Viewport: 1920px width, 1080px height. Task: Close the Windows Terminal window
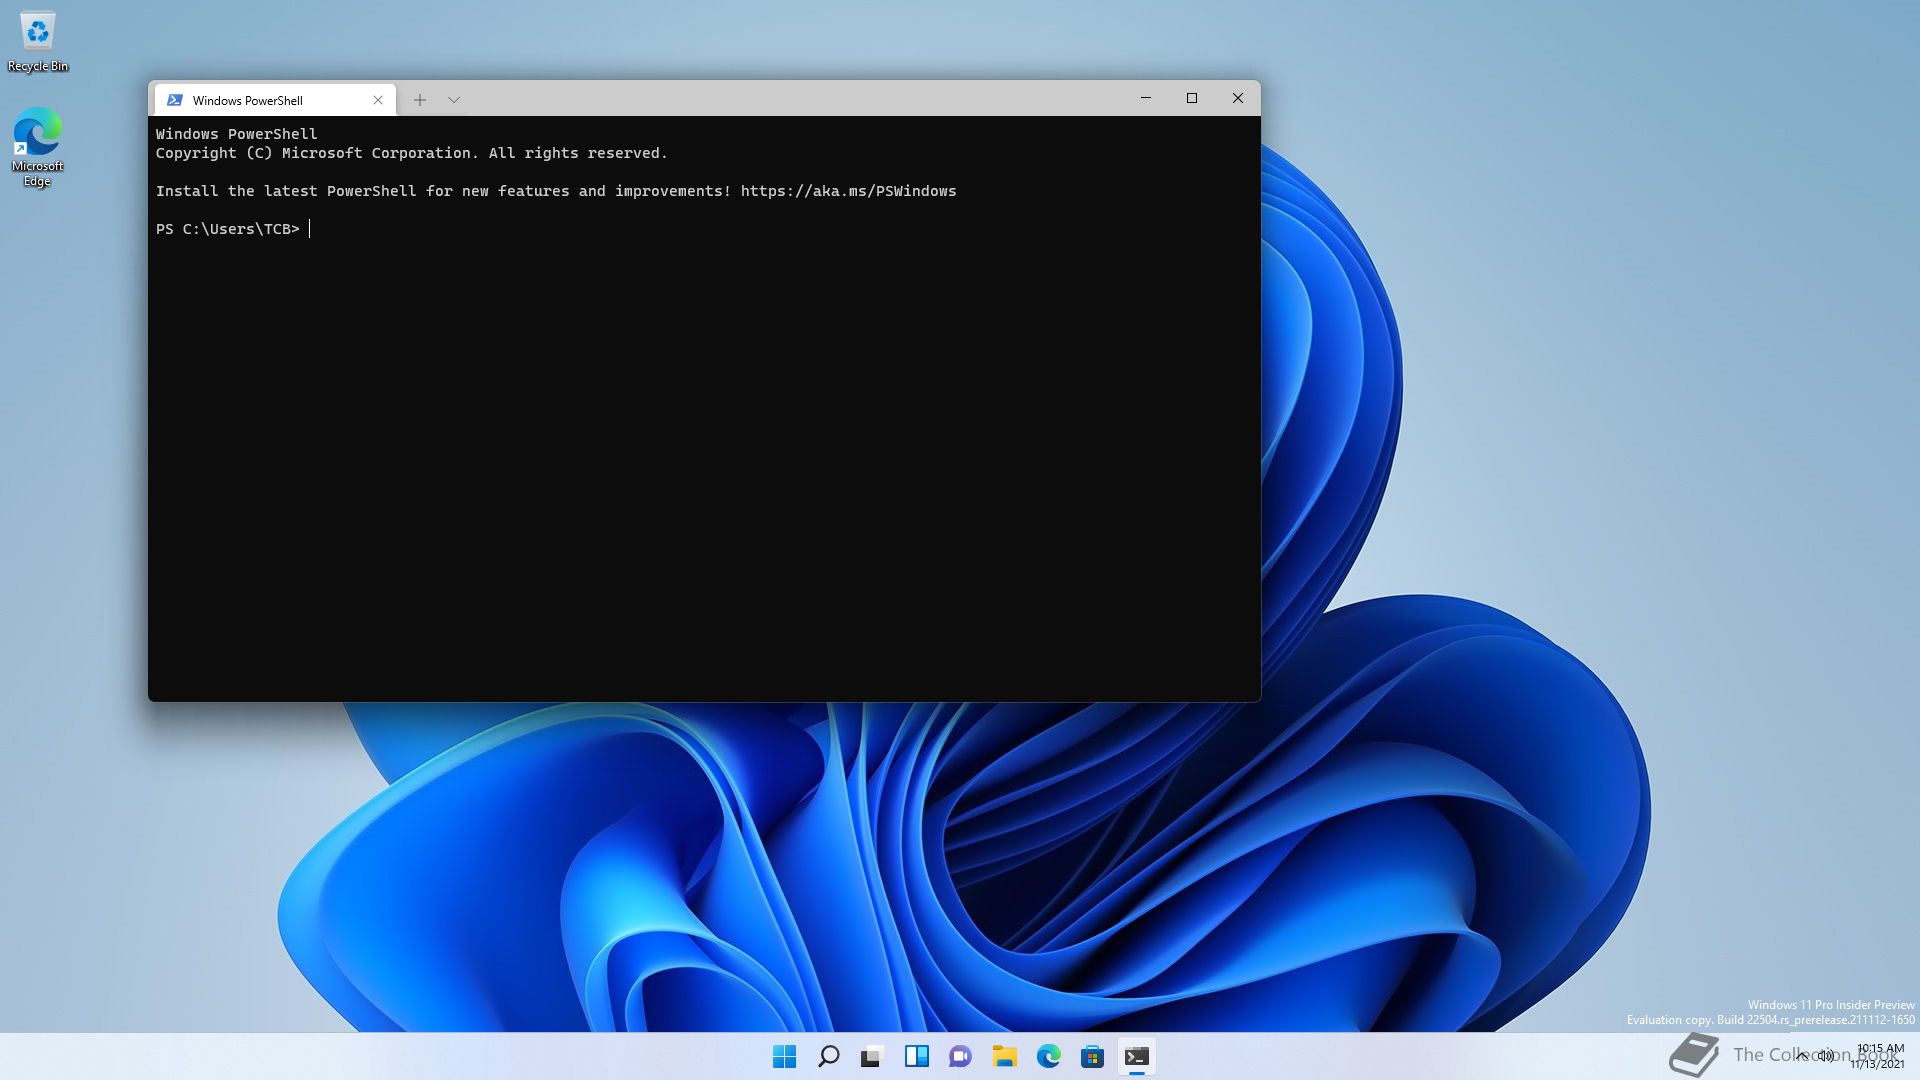(1238, 98)
